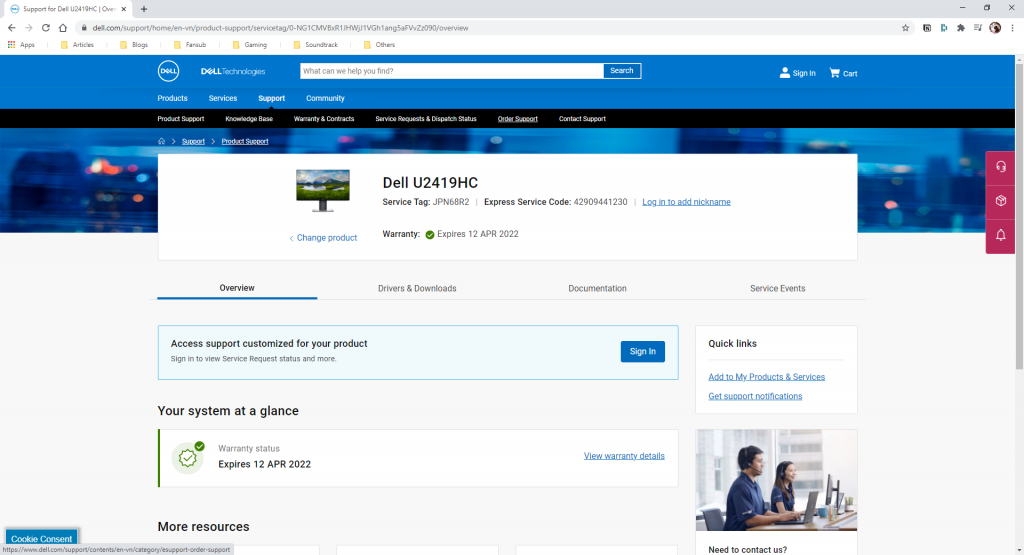The height and width of the screenshot is (555, 1024).
Task: Click the site padlock icon
Action: coord(84,28)
